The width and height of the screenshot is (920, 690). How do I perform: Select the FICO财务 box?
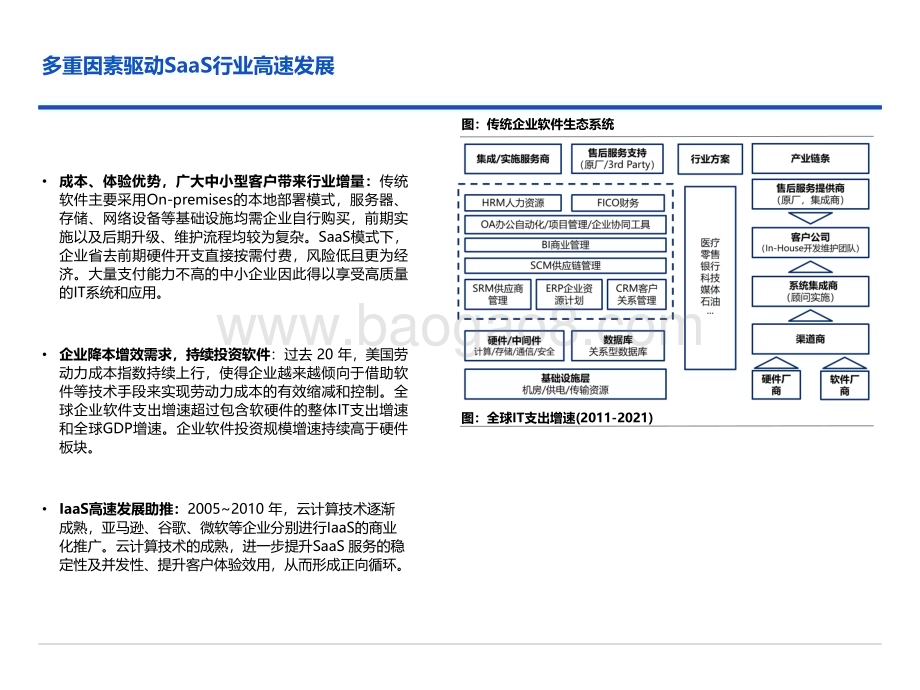[x=618, y=203]
